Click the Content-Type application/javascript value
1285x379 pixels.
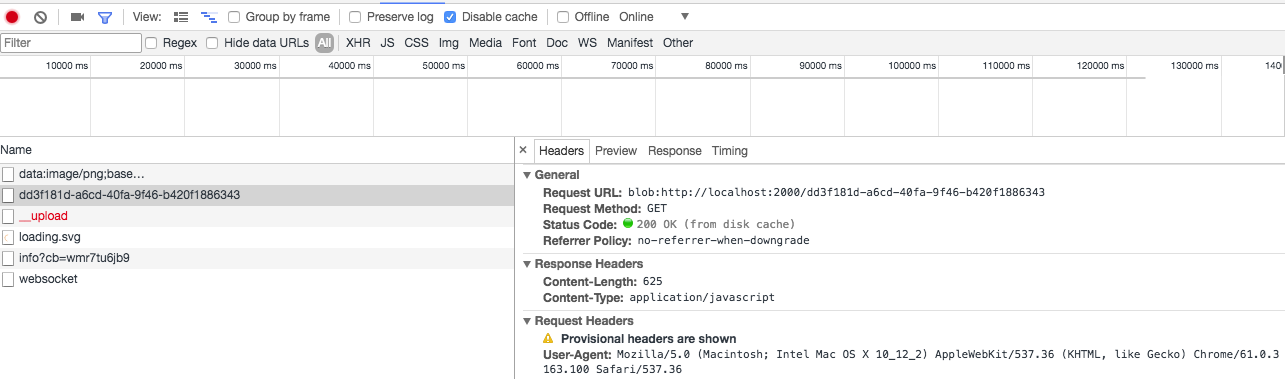click(x=701, y=297)
